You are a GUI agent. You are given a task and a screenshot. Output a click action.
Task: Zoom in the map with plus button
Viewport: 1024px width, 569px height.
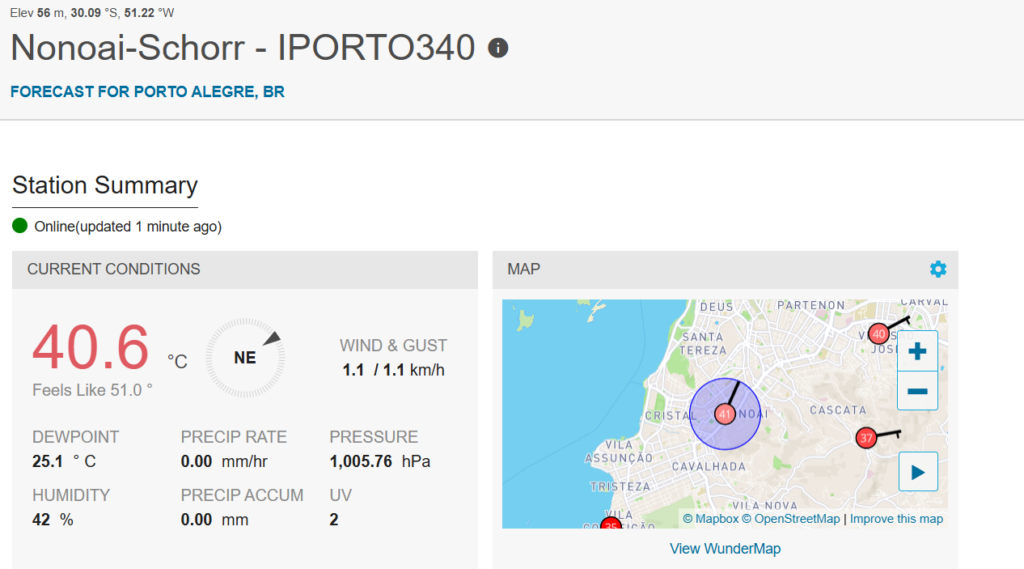(917, 351)
